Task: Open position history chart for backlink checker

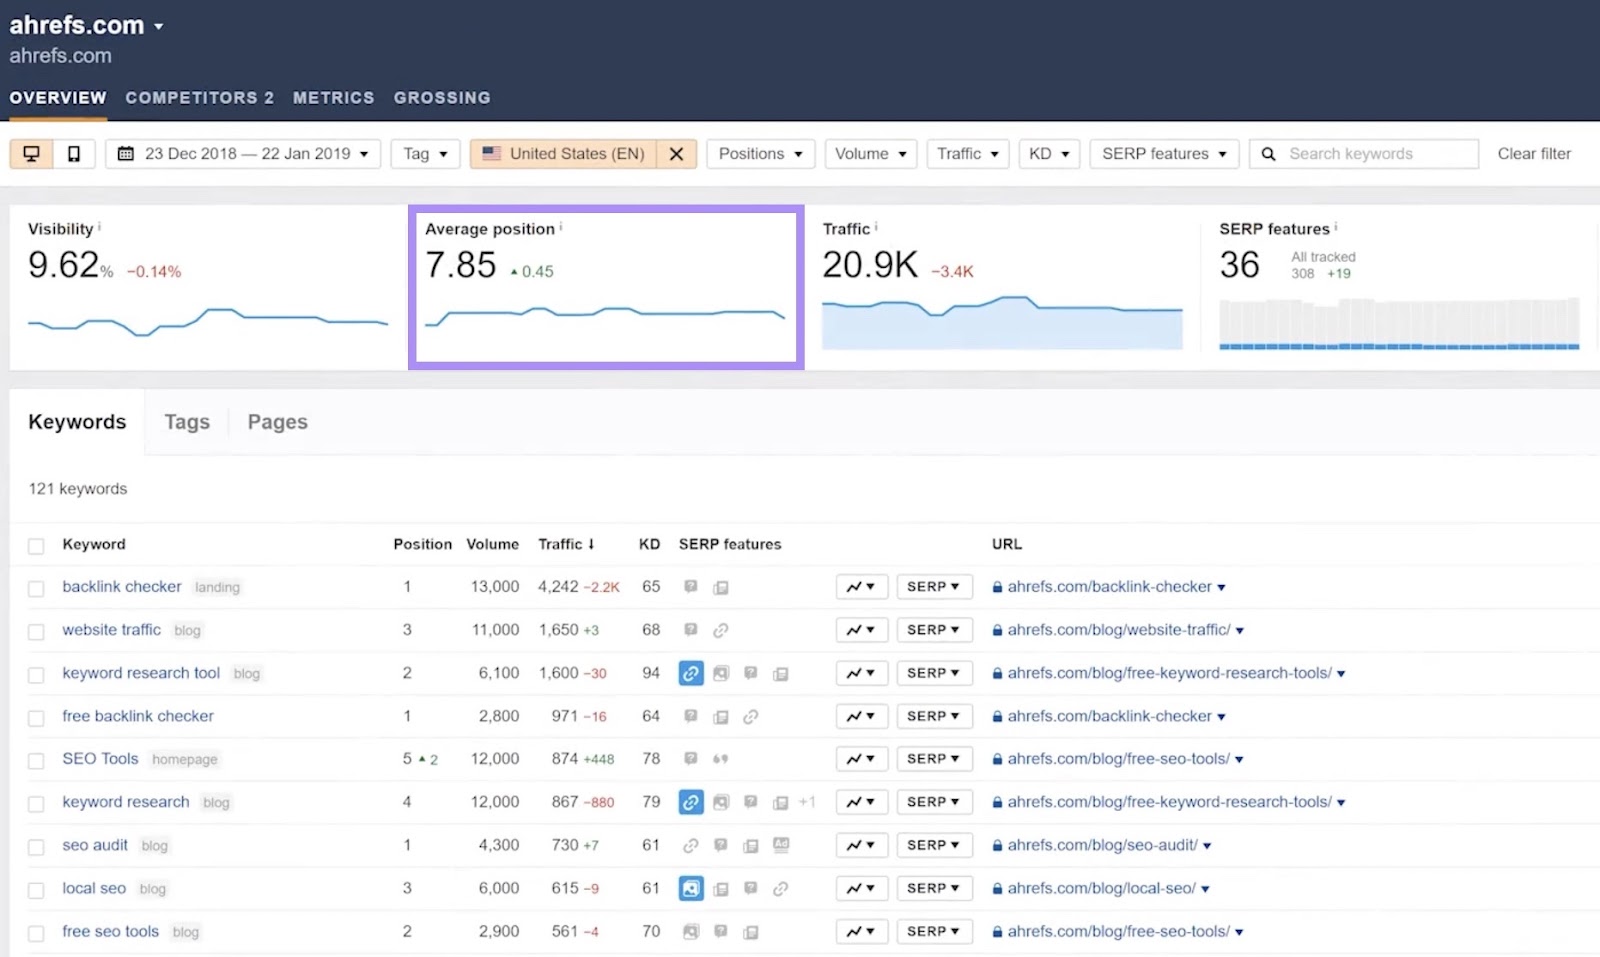Action: click(x=861, y=586)
